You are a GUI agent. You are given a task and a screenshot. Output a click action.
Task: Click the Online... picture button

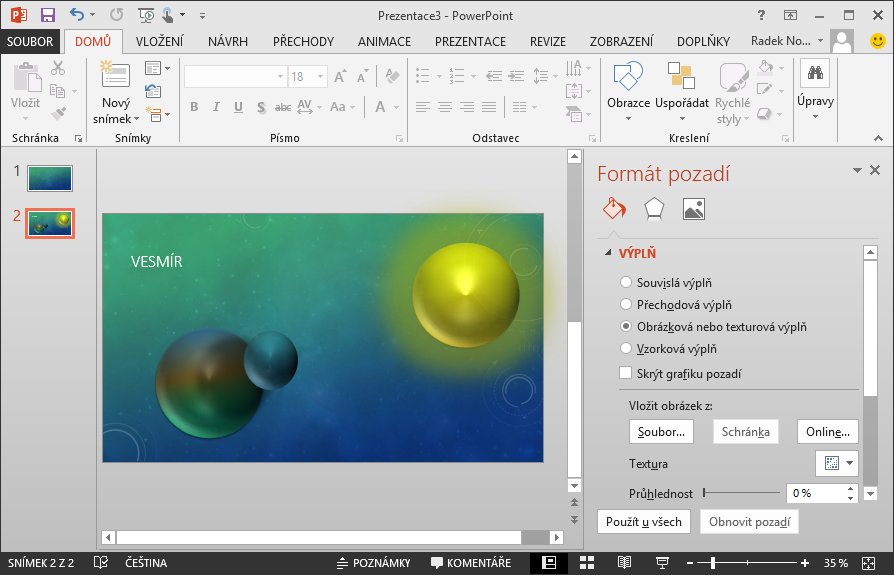(x=828, y=431)
